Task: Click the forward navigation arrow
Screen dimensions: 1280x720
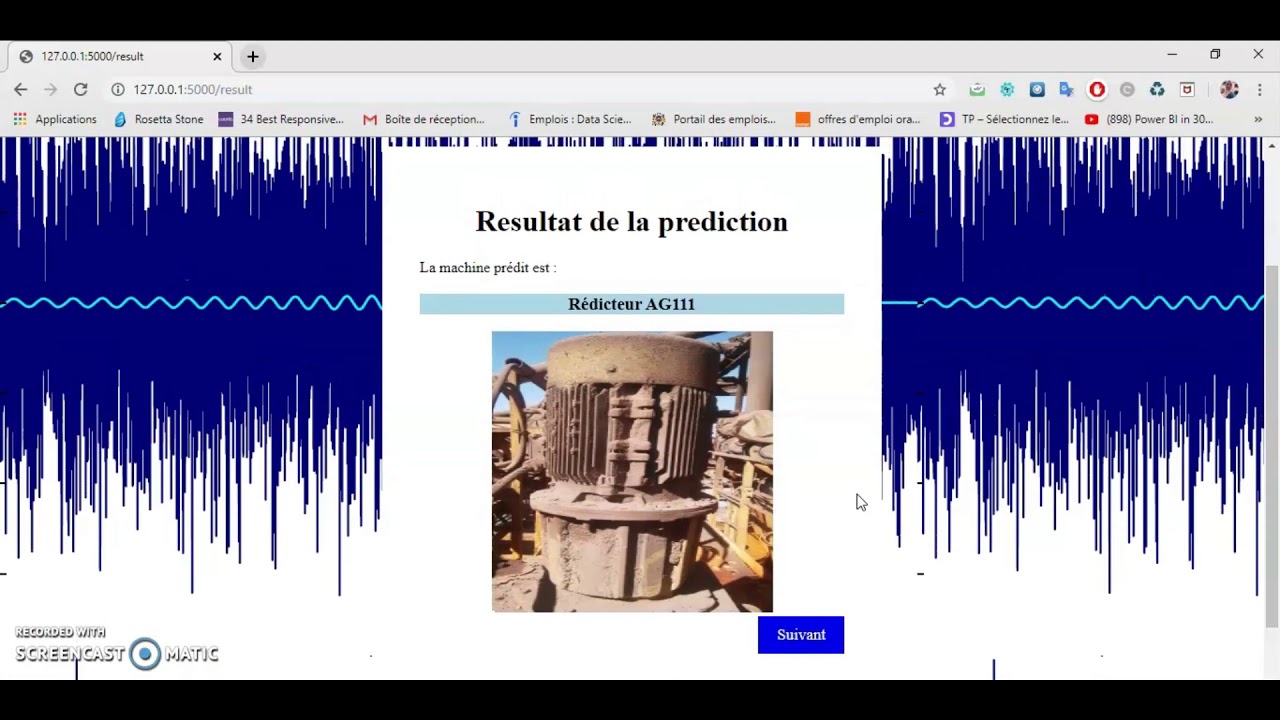Action: (50, 89)
